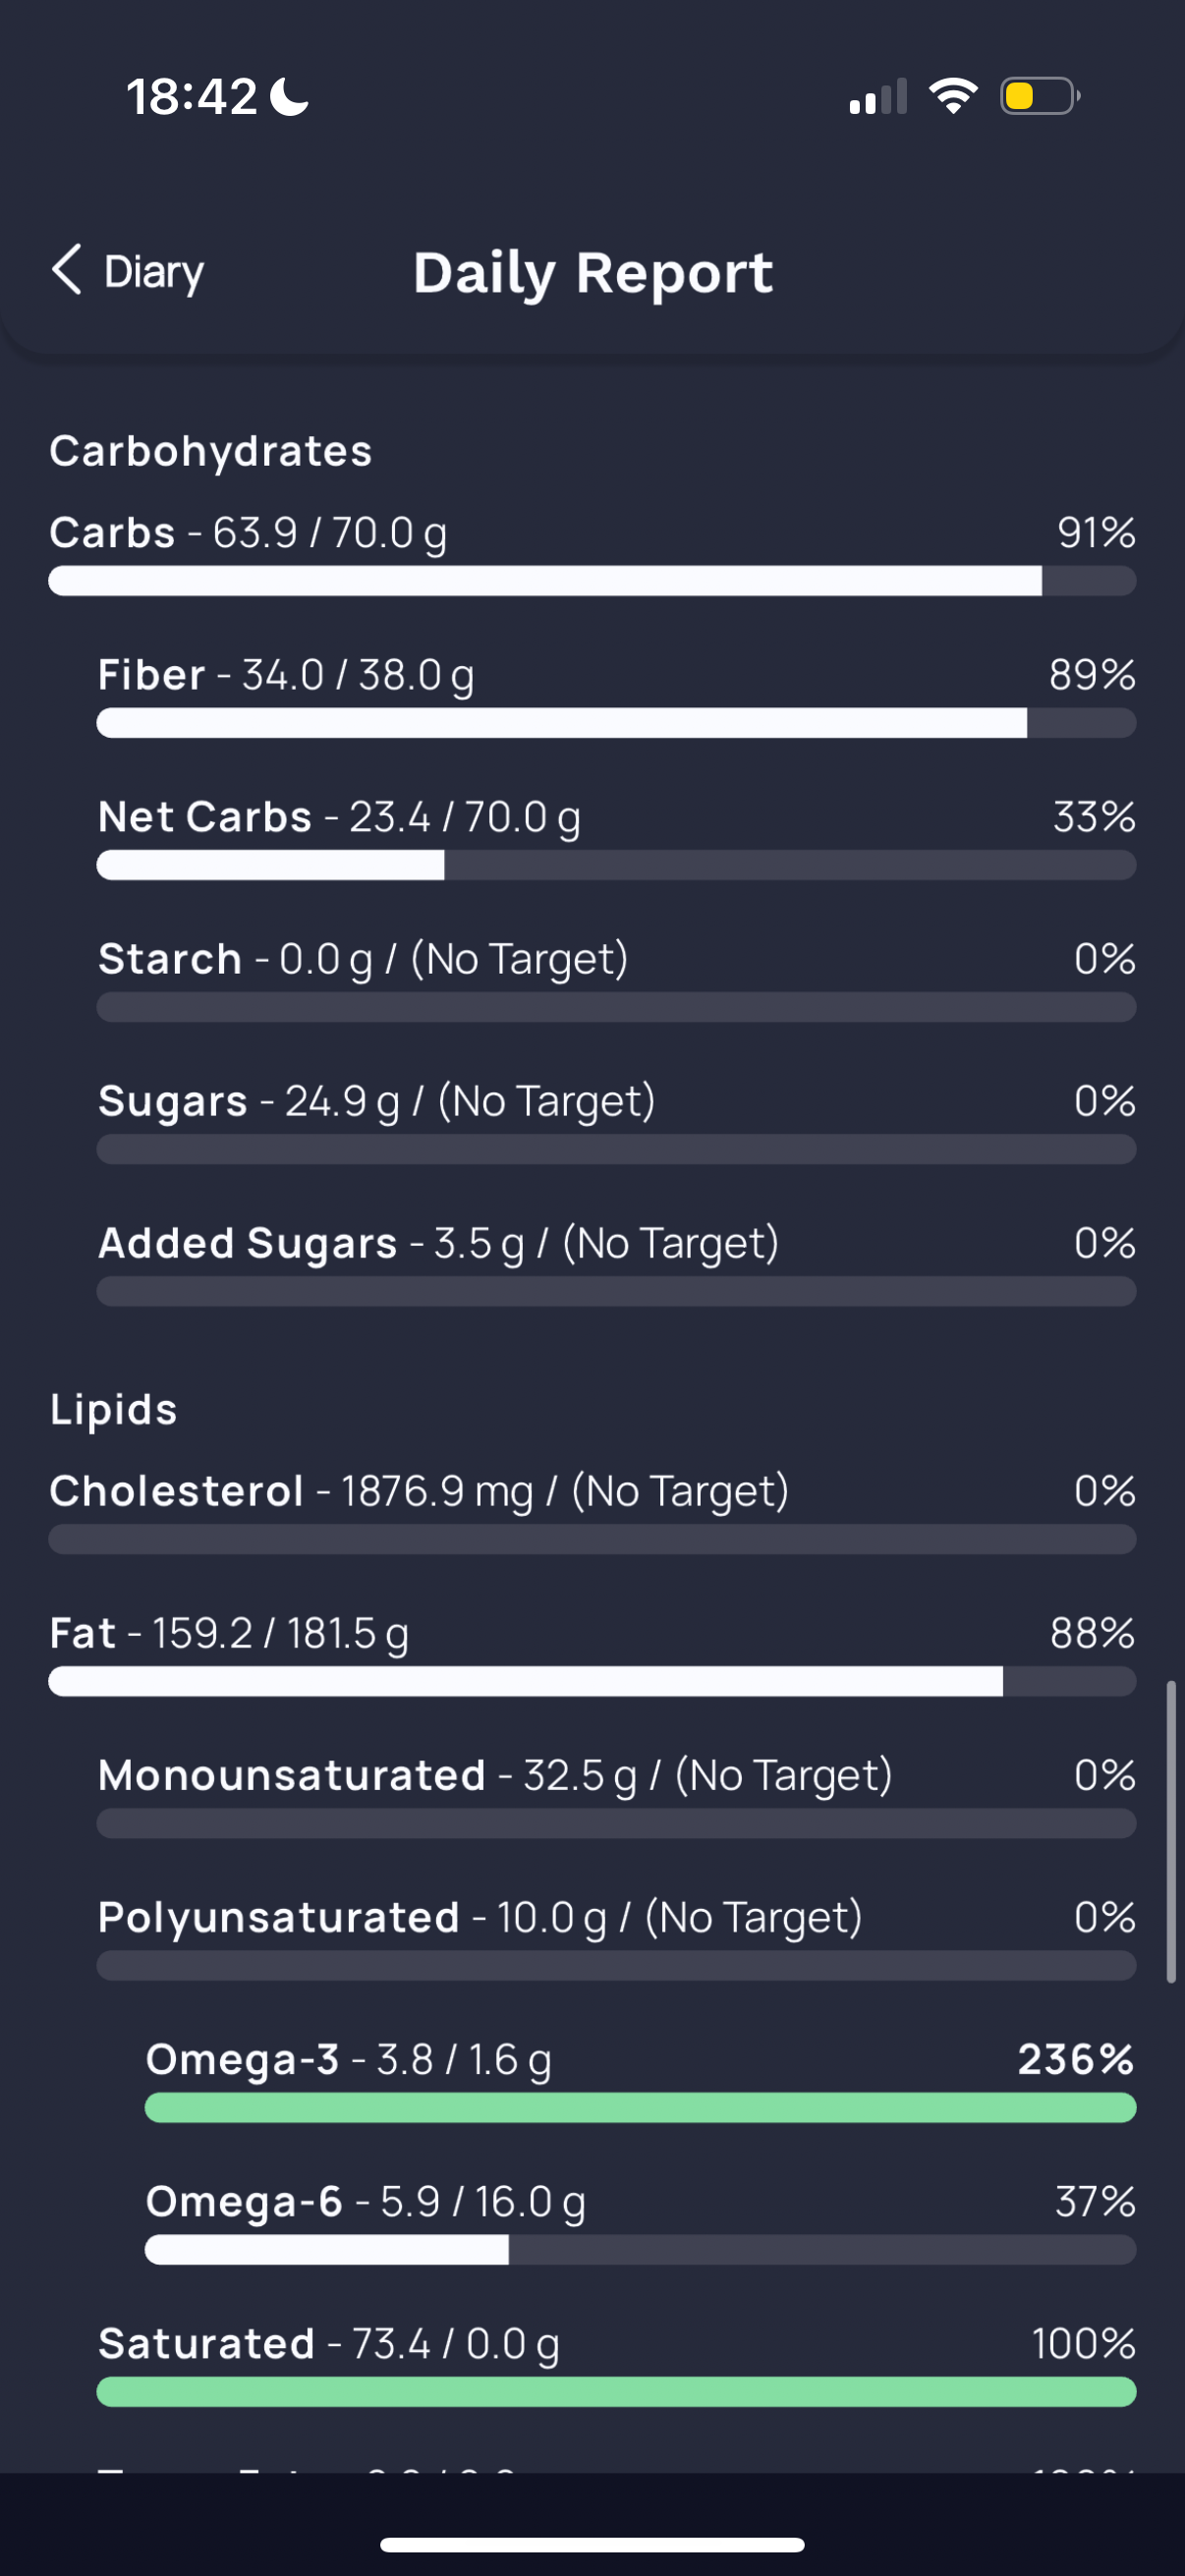Tap the Wi-Fi status icon

[x=953, y=96]
